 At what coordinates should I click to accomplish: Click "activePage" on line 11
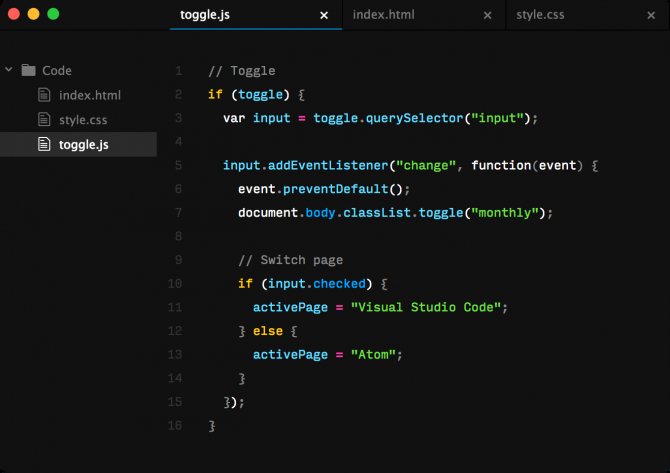[x=290, y=307]
